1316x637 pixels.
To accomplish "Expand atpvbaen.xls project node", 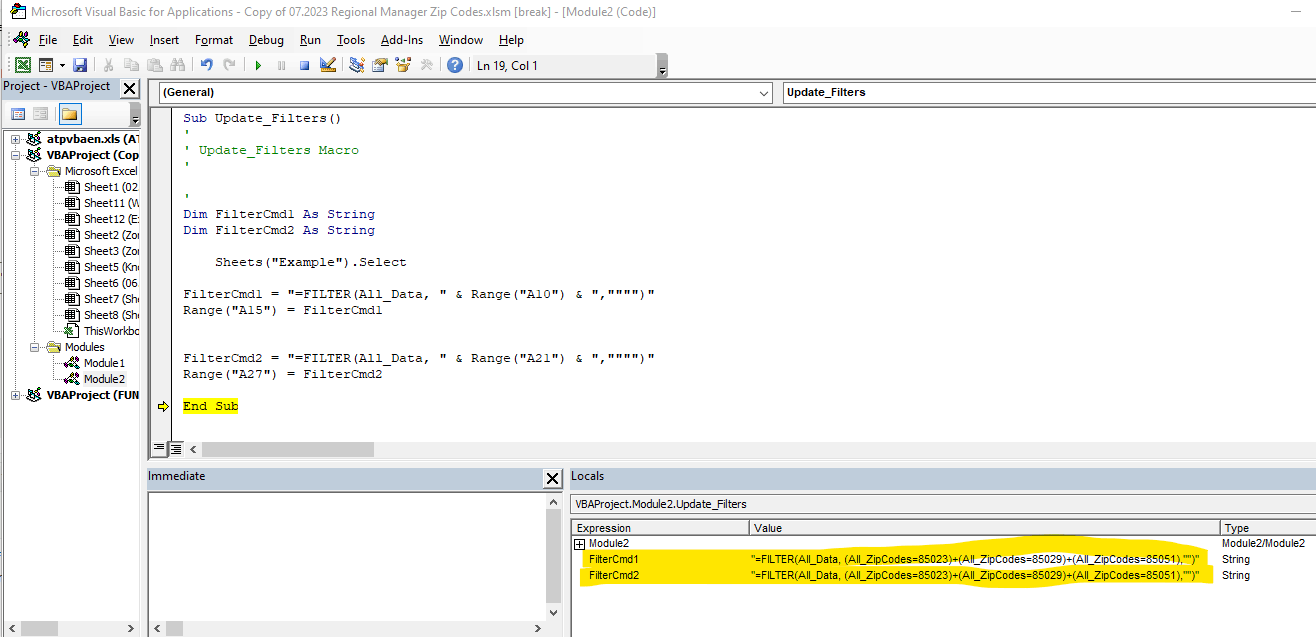I will pyautogui.click(x=16, y=139).
